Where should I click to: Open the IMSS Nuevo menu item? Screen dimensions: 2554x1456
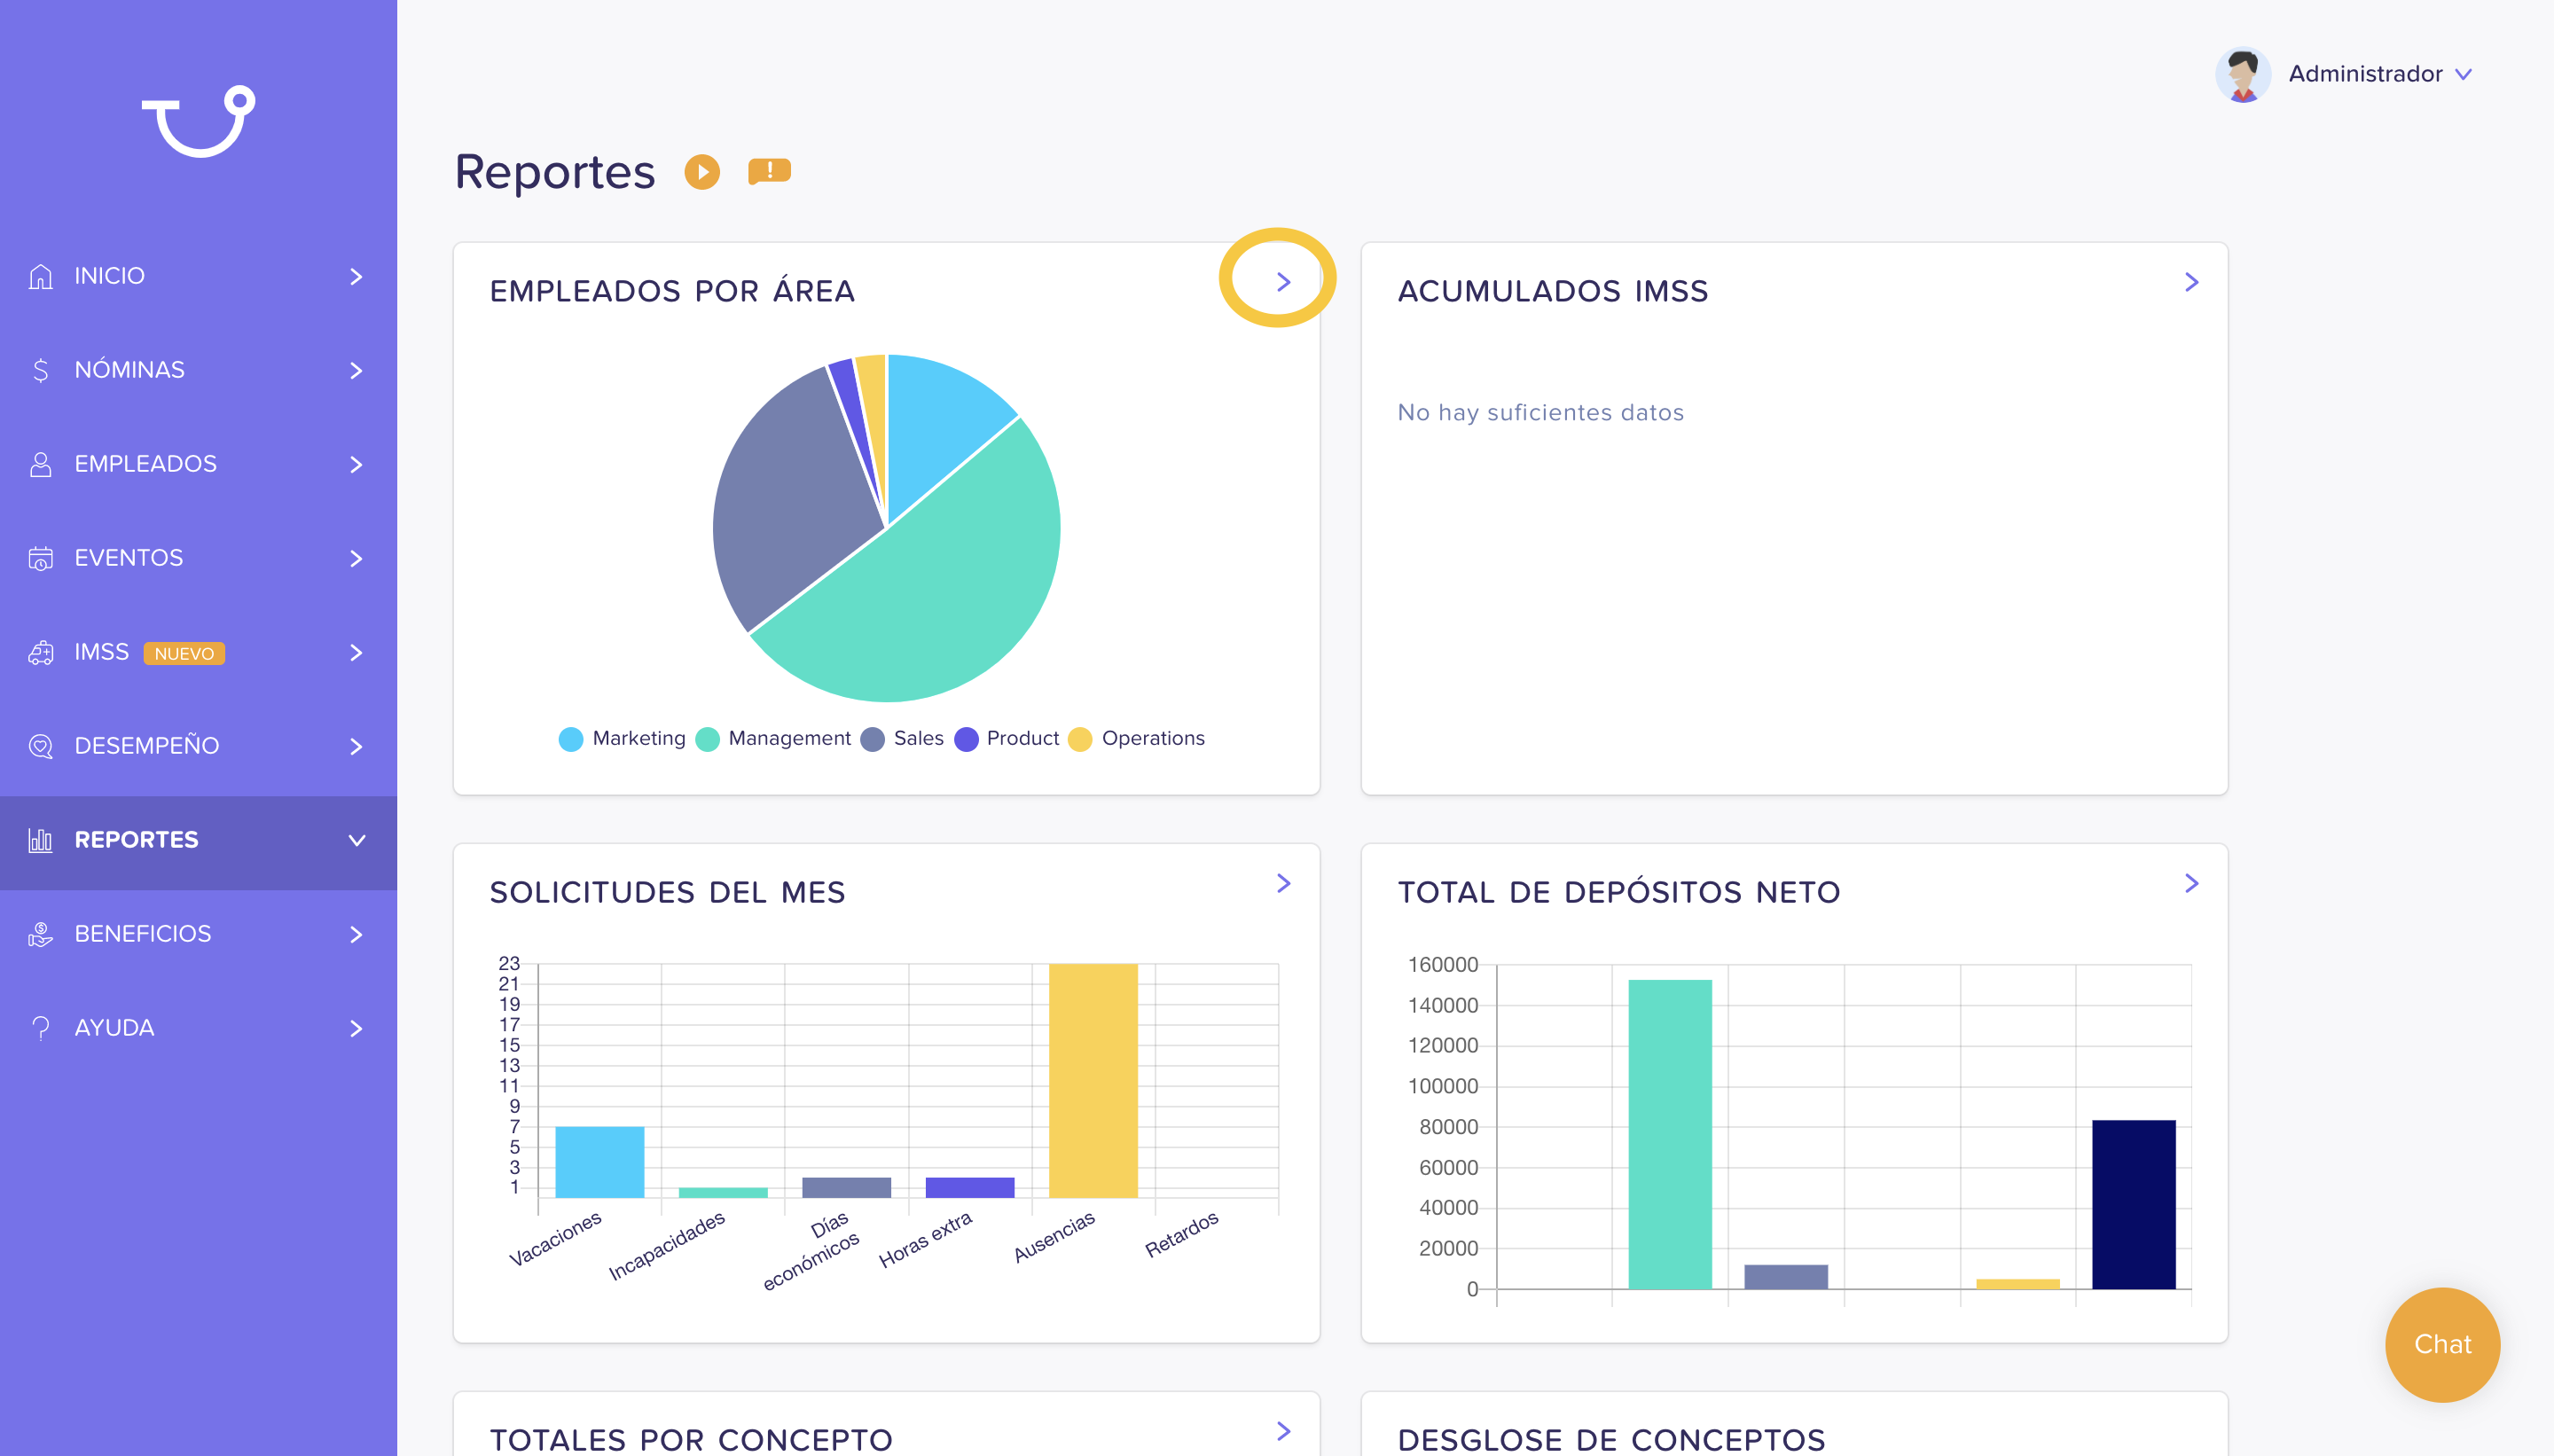pyautogui.click(x=198, y=653)
